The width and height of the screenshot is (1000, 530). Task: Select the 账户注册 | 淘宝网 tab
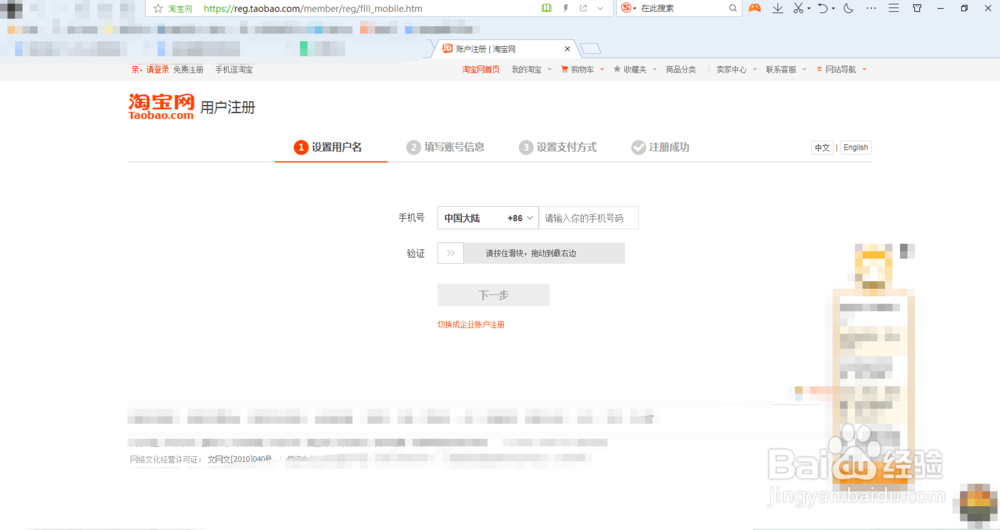(504, 48)
